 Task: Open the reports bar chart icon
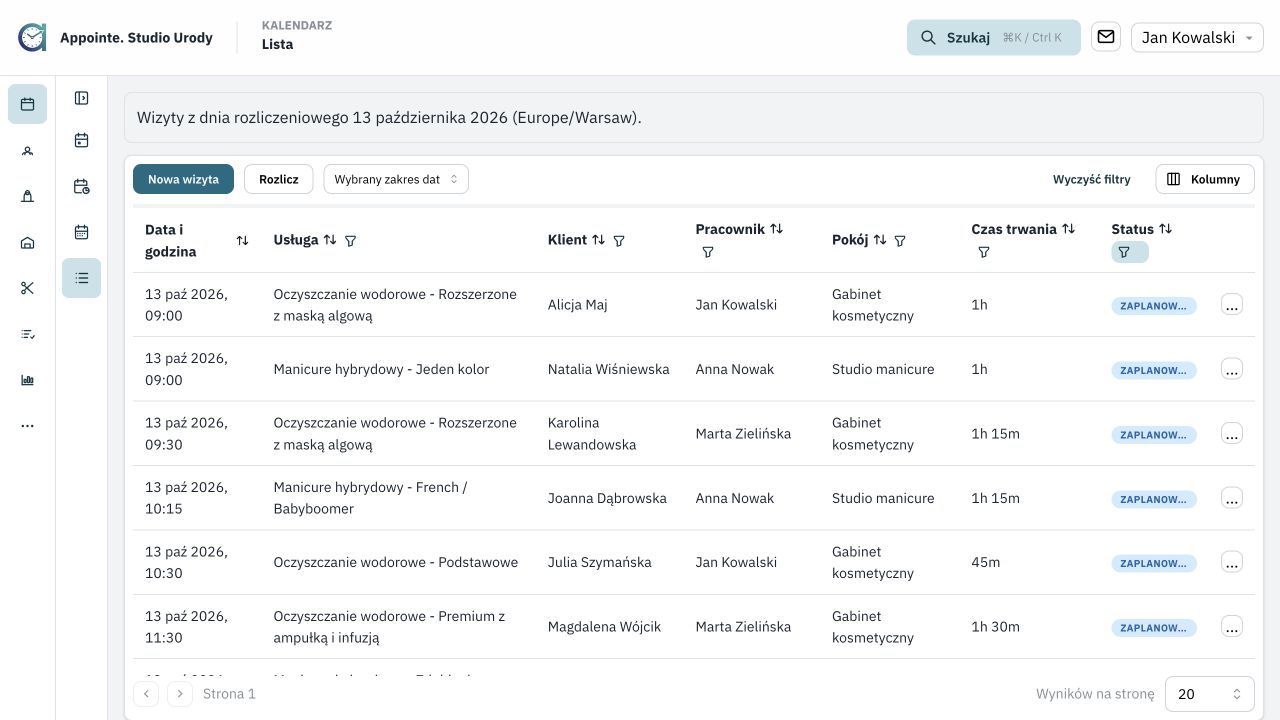(x=27, y=380)
